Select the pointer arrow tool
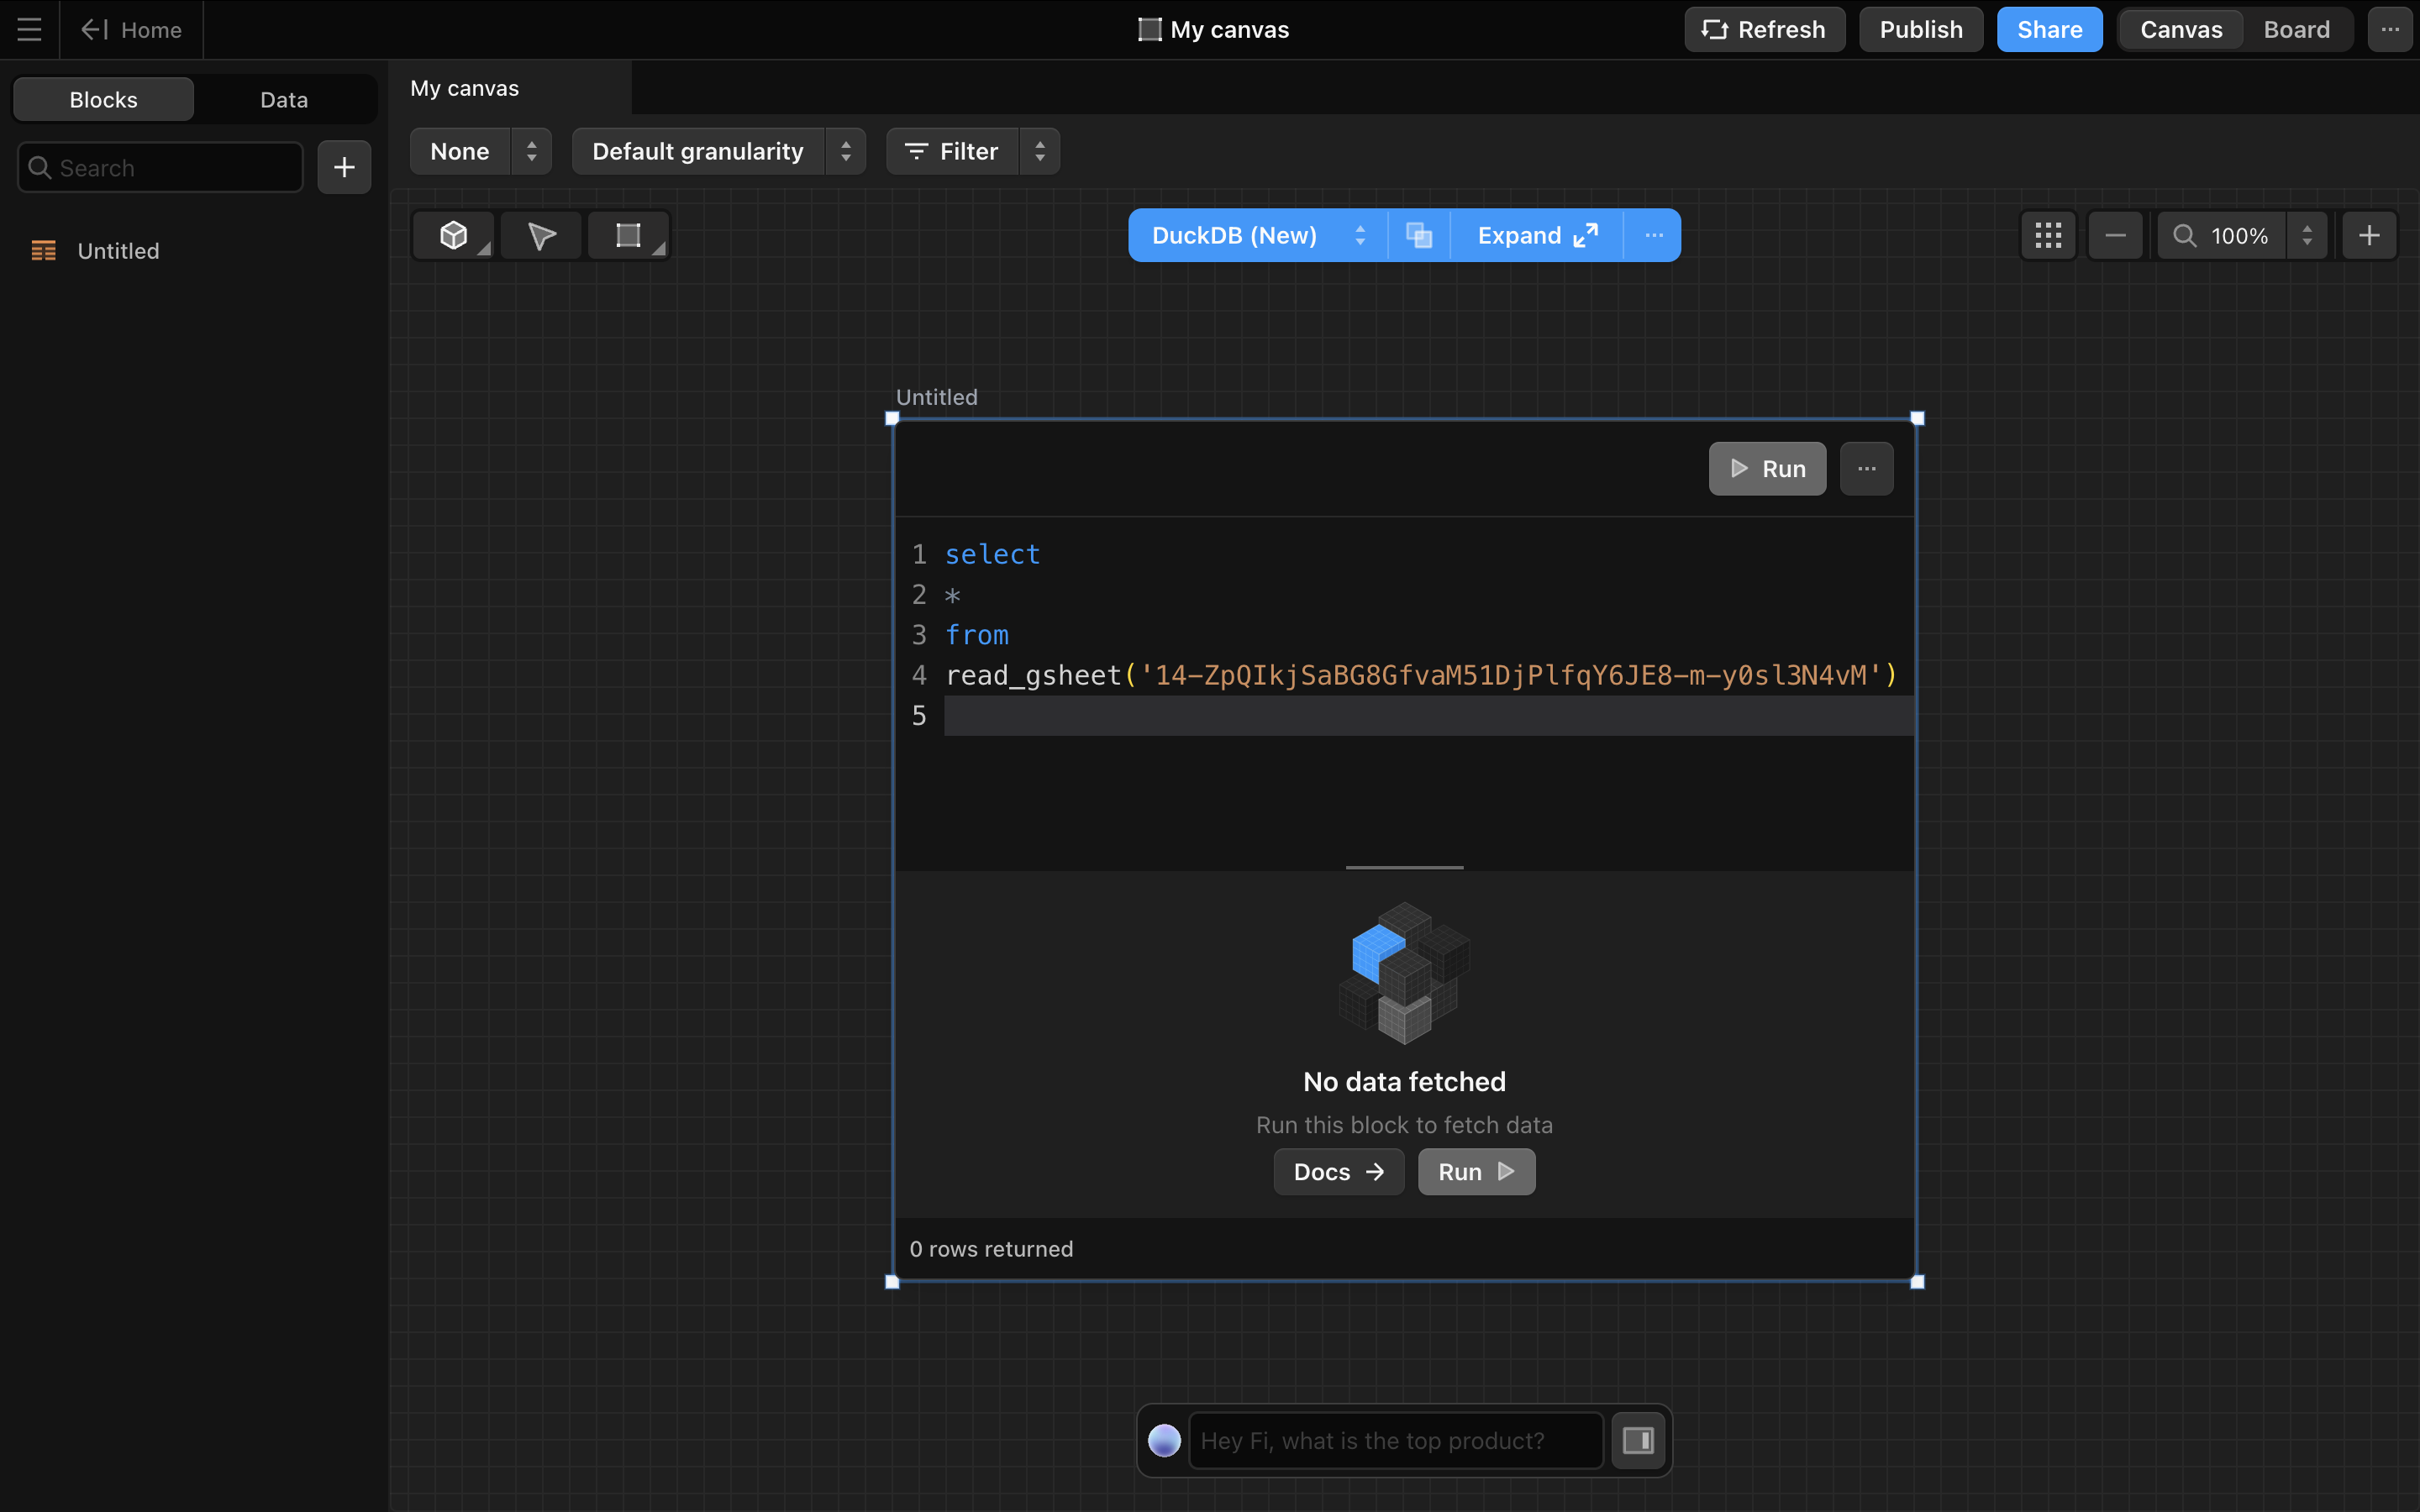 pyautogui.click(x=541, y=235)
